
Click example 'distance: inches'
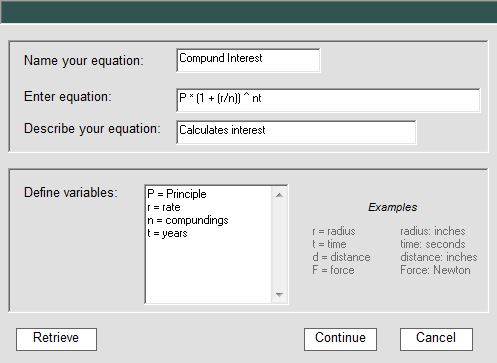coord(439,257)
